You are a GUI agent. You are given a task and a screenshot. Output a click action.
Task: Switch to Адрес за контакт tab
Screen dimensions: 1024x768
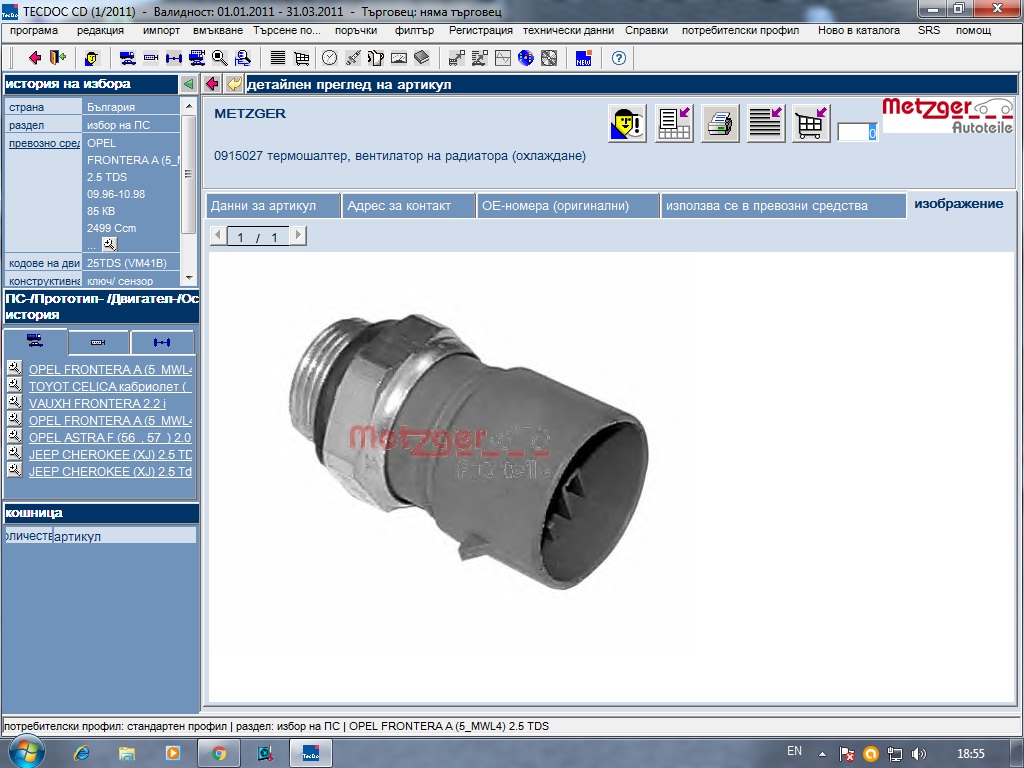click(x=408, y=206)
